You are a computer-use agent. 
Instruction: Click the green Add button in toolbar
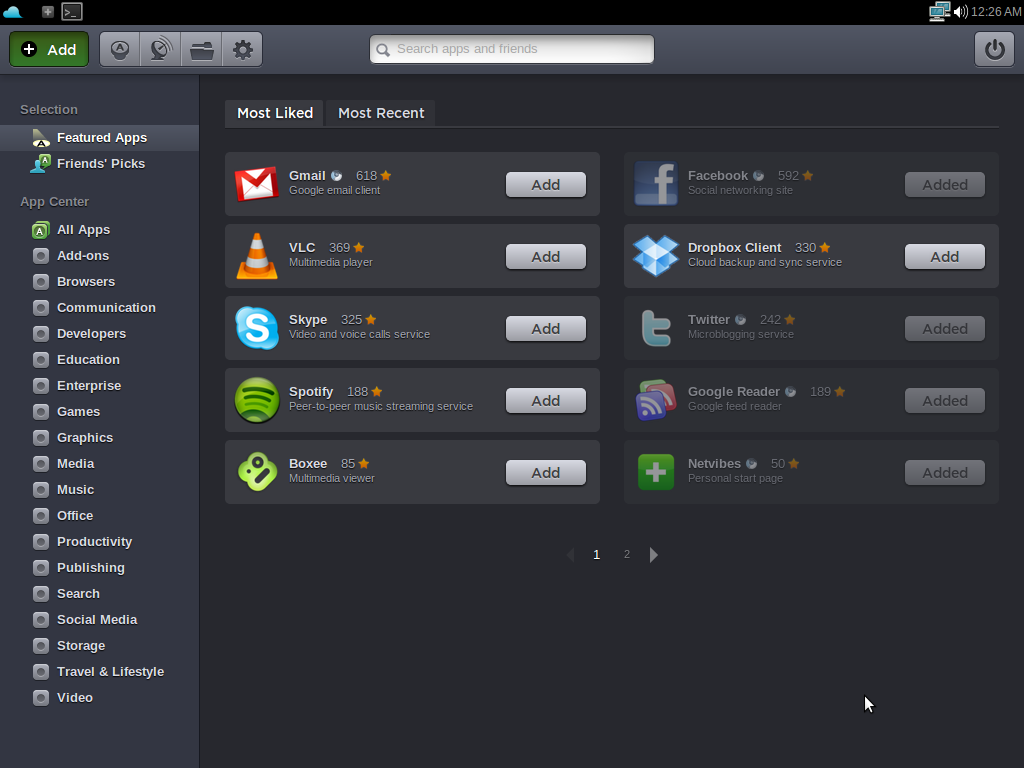pyautogui.click(x=49, y=50)
